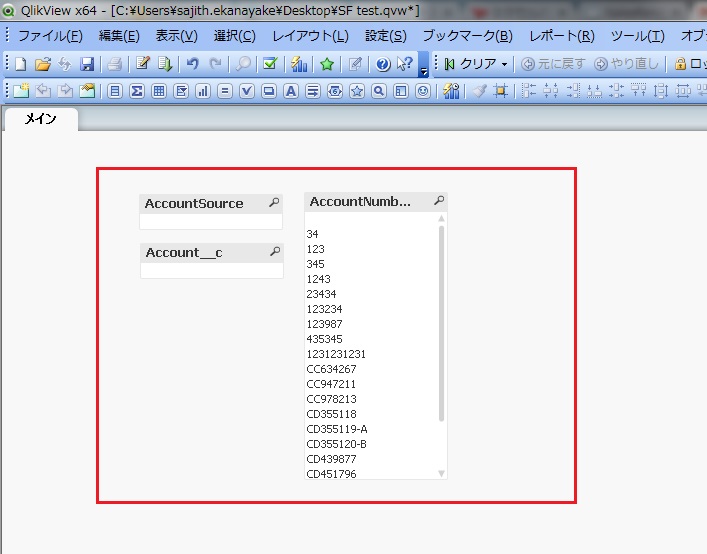Open the 表示(V) menu

point(177,36)
